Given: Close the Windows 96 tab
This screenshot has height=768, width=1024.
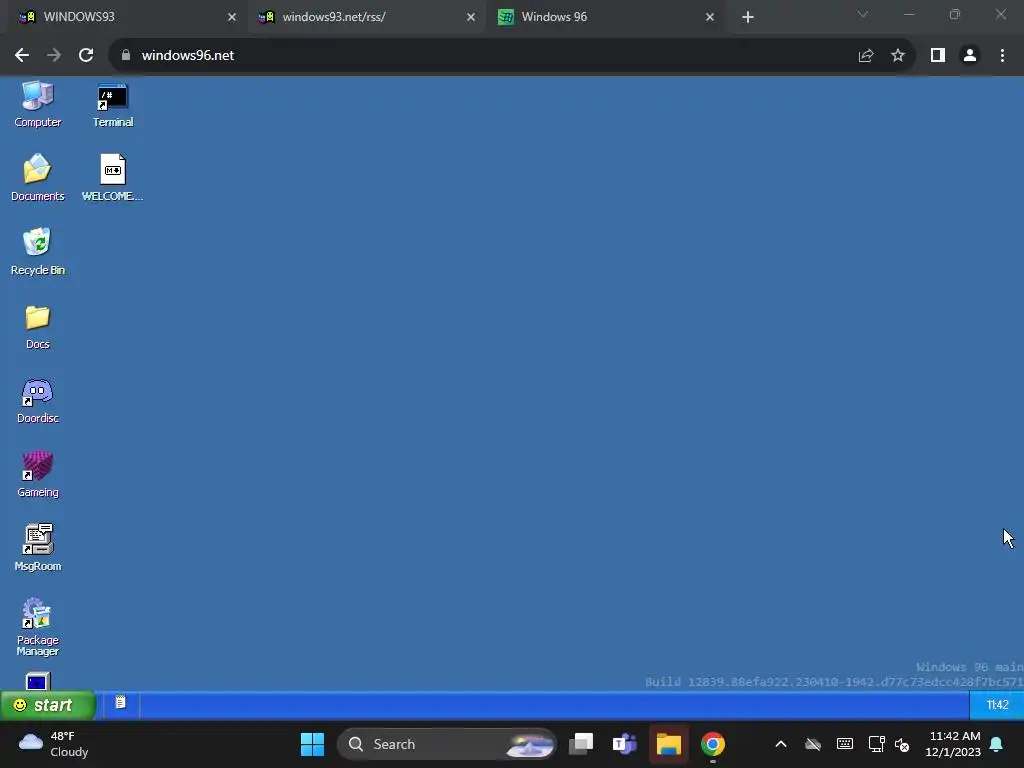Looking at the screenshot, I should pos(710,17).
